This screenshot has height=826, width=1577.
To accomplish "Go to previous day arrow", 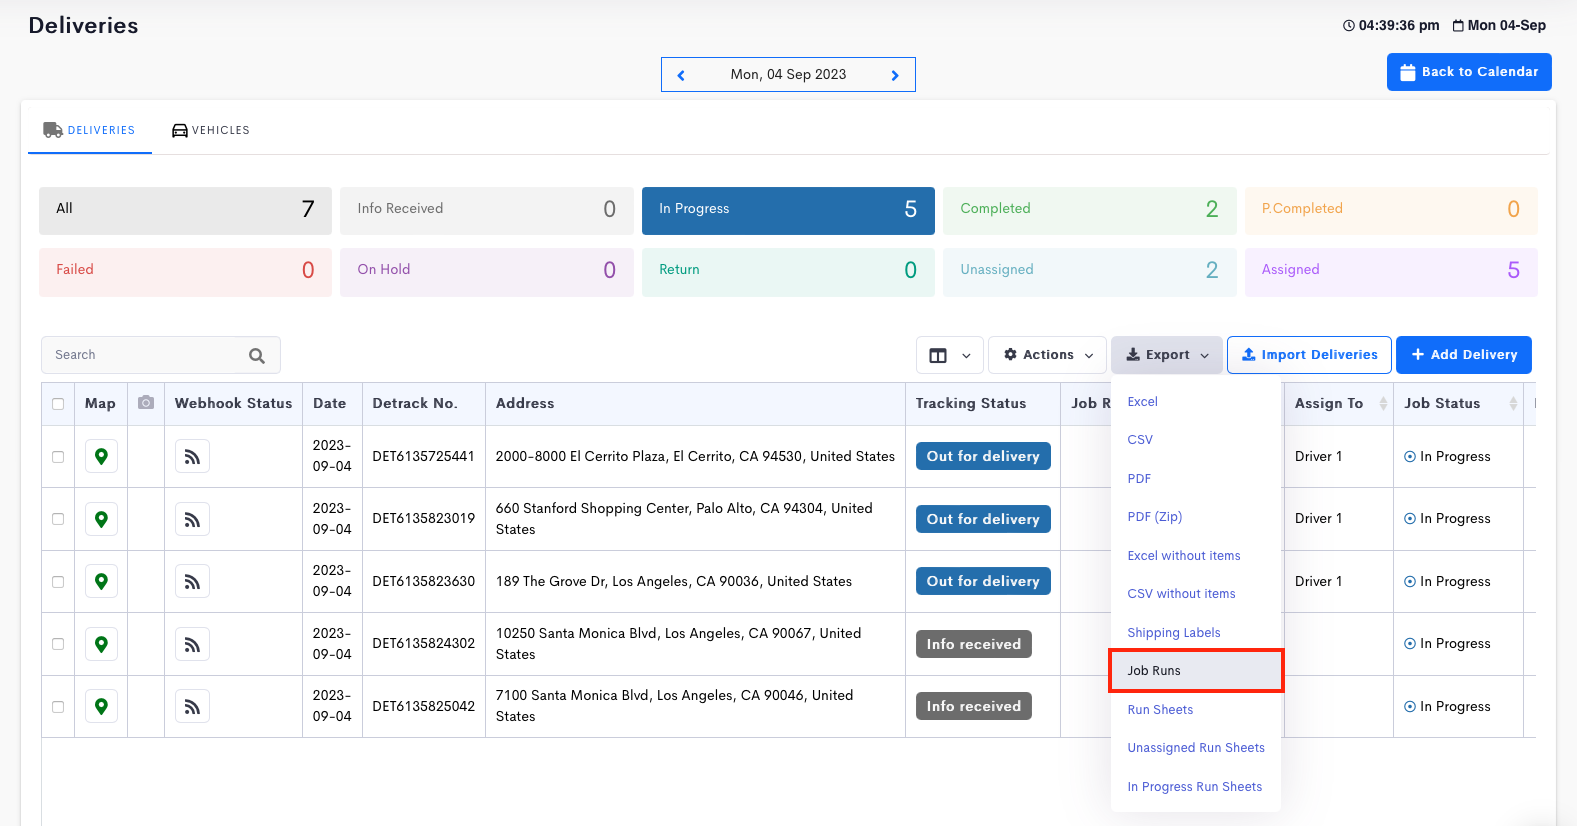I will pyautogui.click(x=681, y=75).
